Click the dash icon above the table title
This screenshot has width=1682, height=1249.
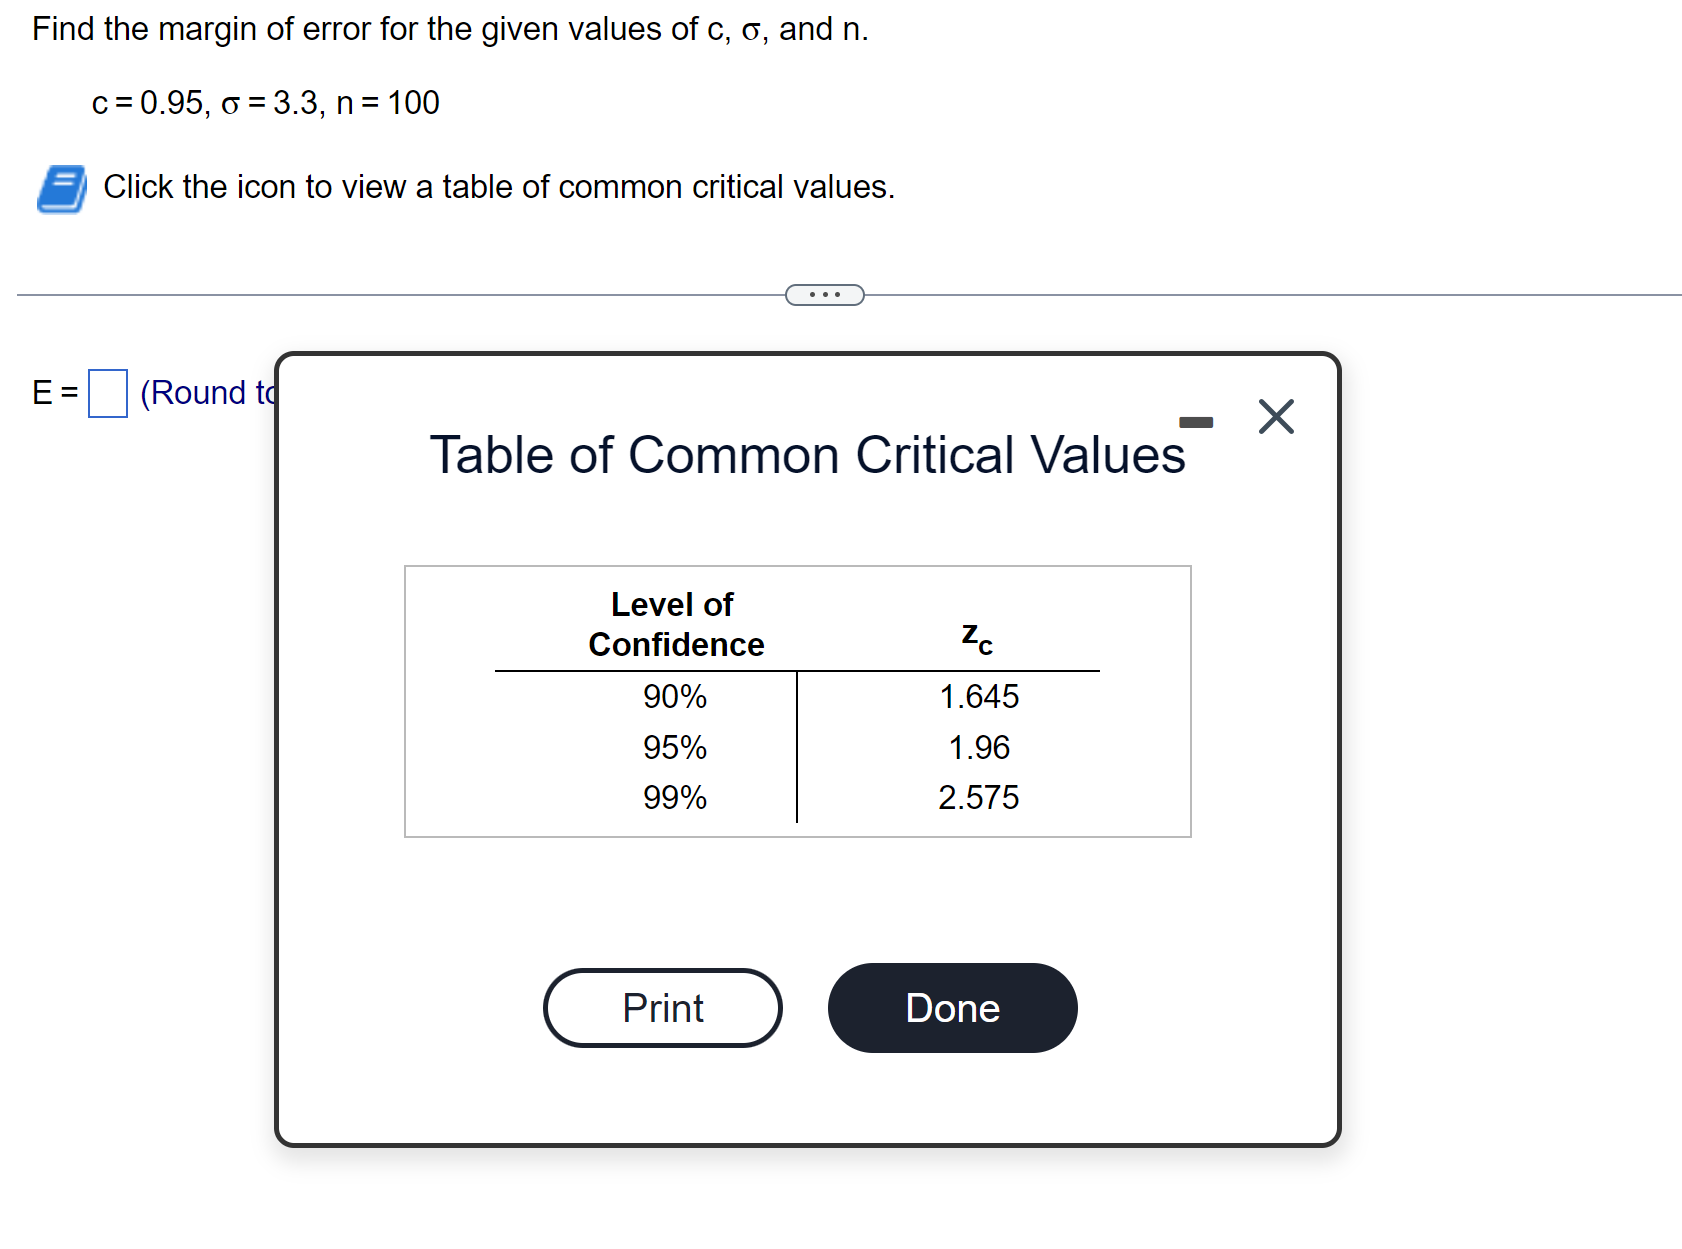(1196, 421)
